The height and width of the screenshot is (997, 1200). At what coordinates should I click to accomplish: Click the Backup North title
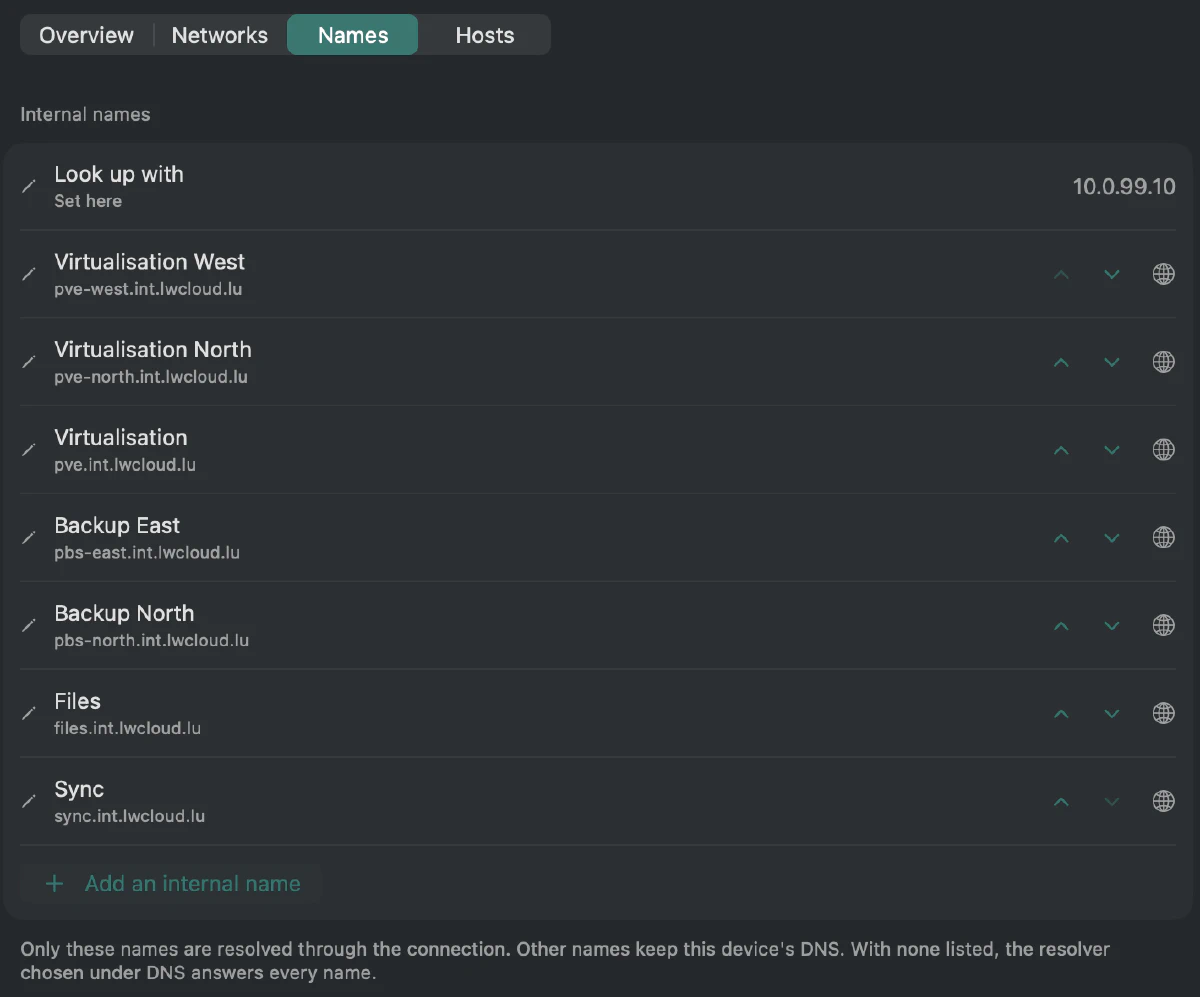point(124,614)
